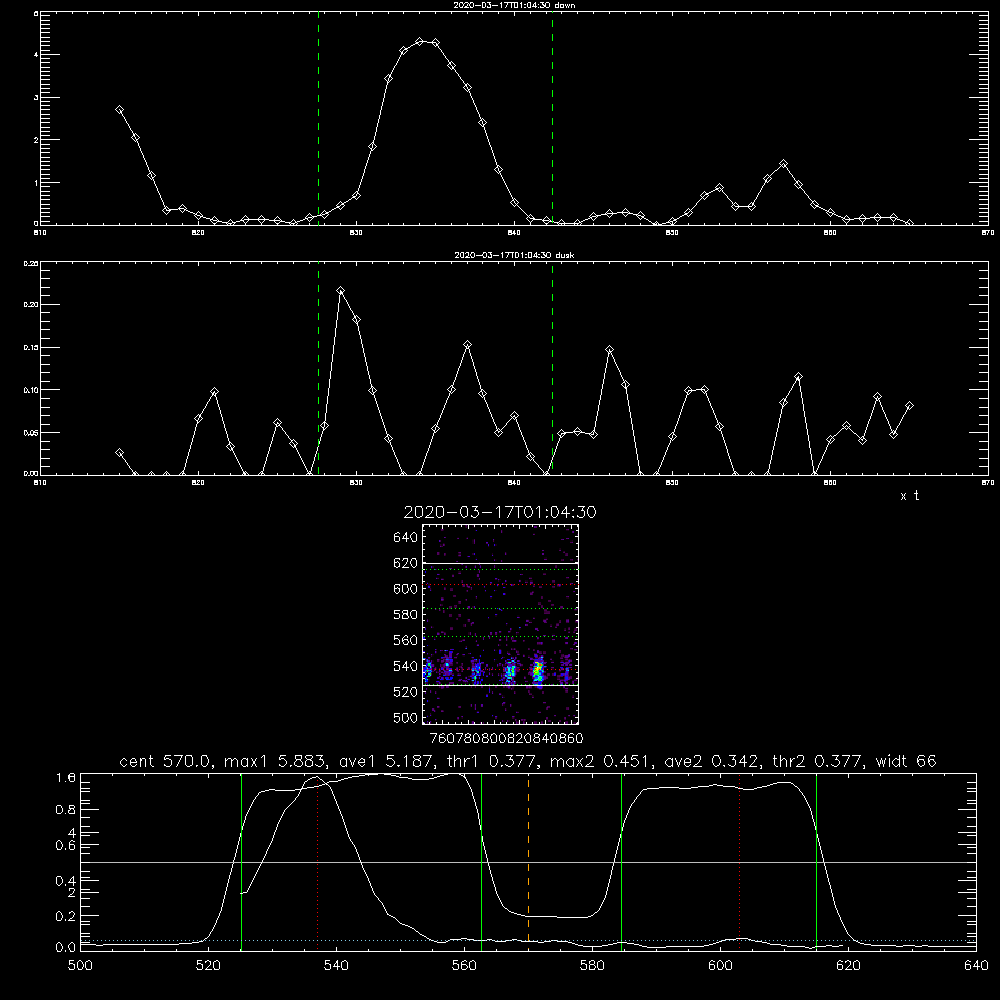Click the '640' y-axis label beside the spectrogram
This screenshot has width=1000, height=1000.
point(405,538)
